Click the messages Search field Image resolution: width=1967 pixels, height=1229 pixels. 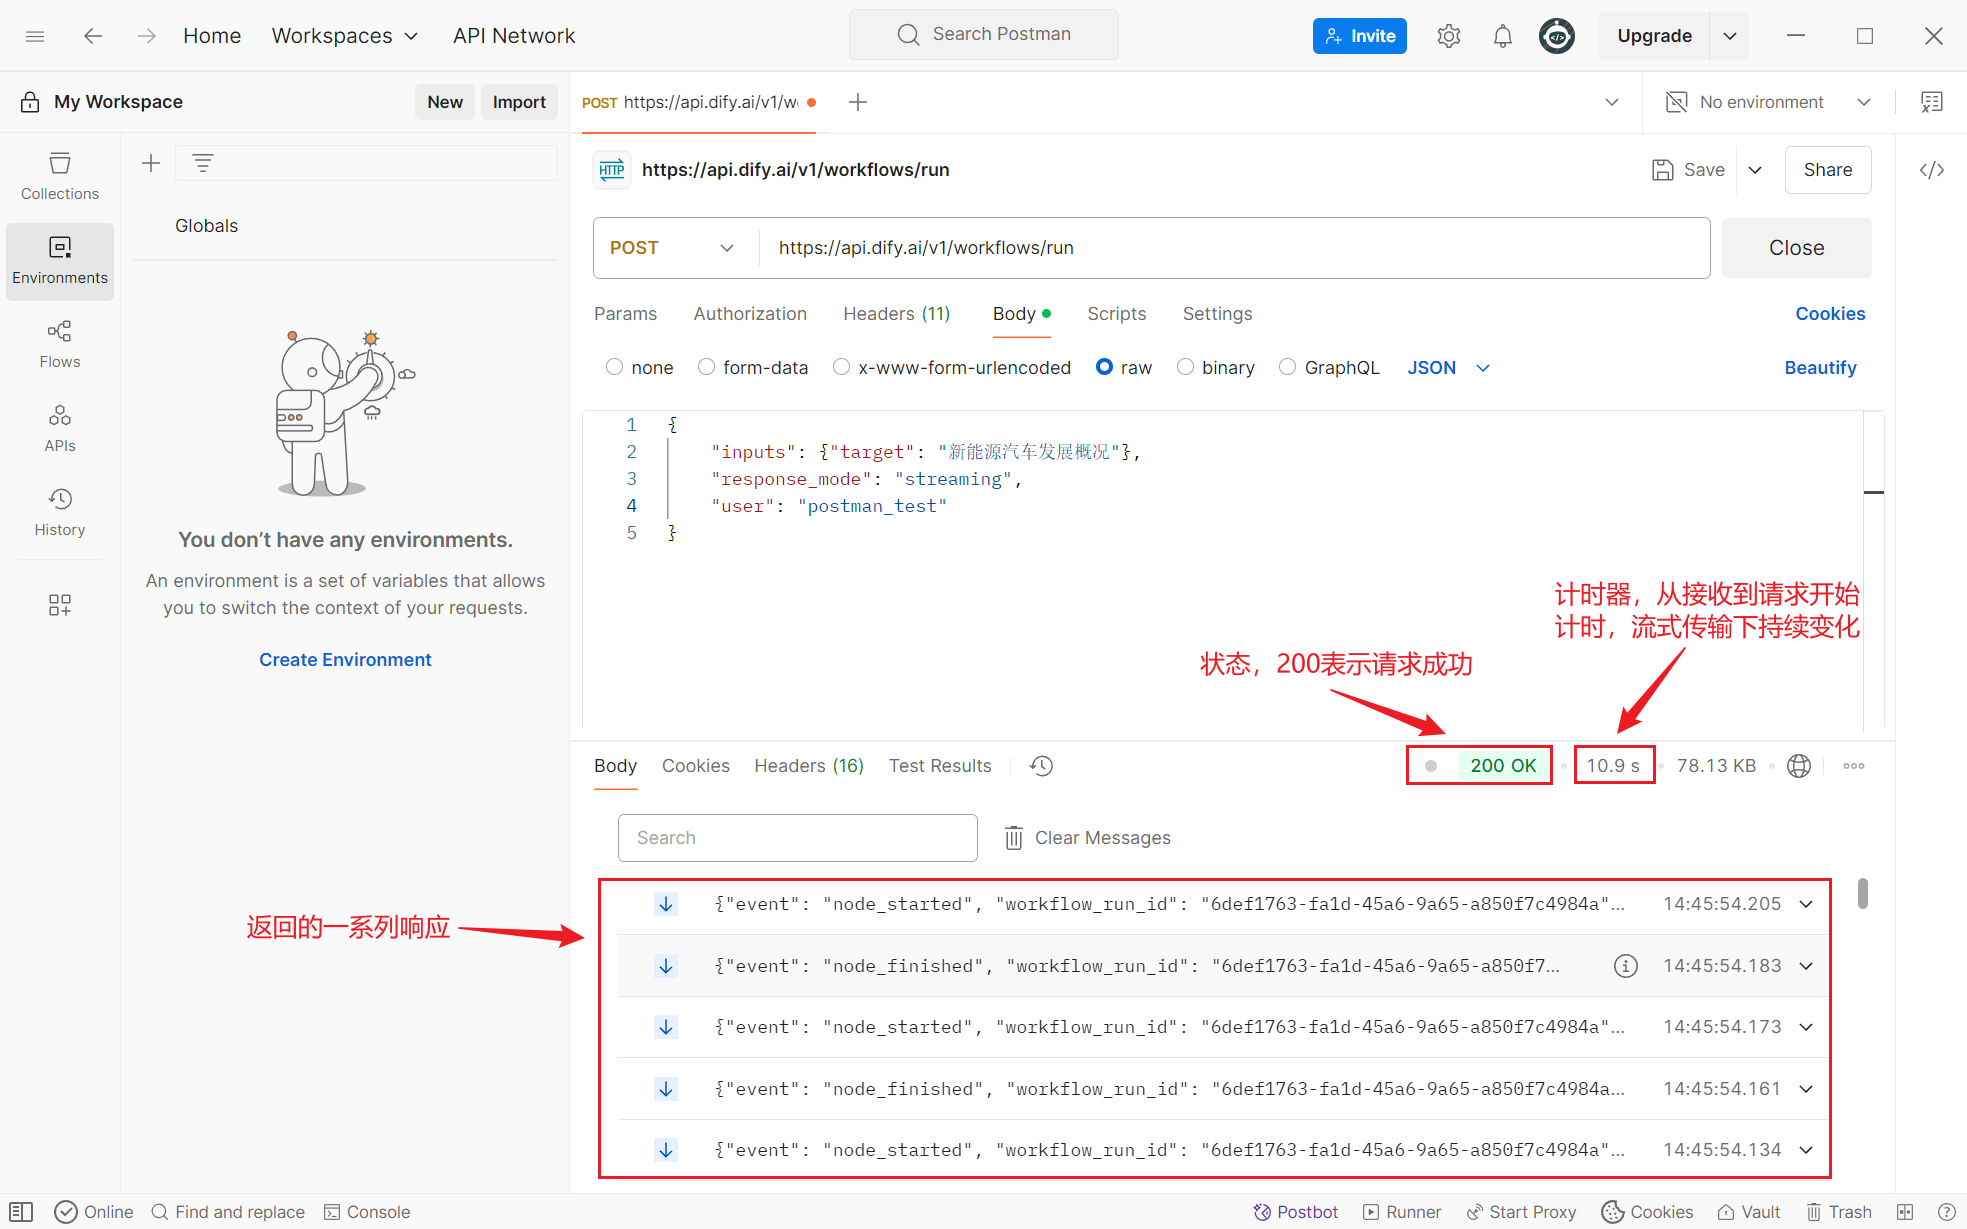(797, 838)
